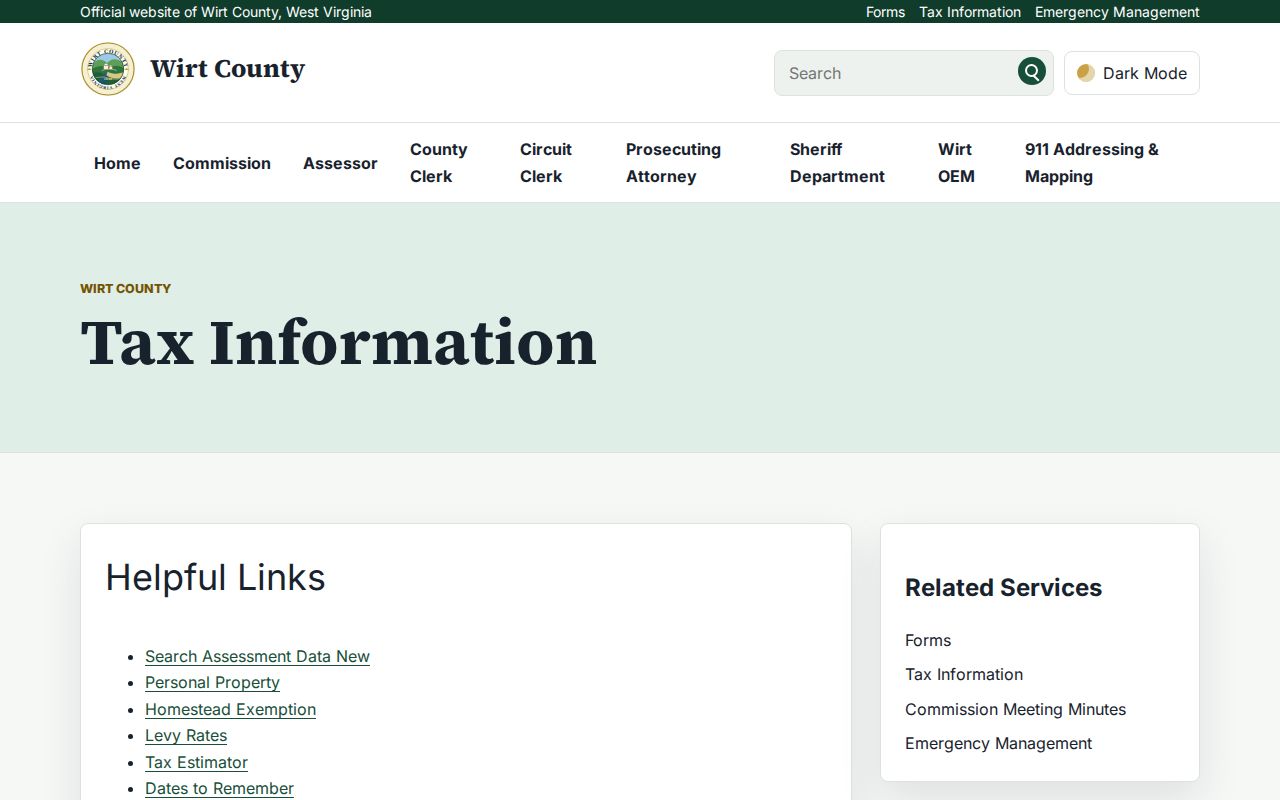Viewport: 1280px width, 800px height.
Task: Open the Home menu item
Action: point(117,163)
